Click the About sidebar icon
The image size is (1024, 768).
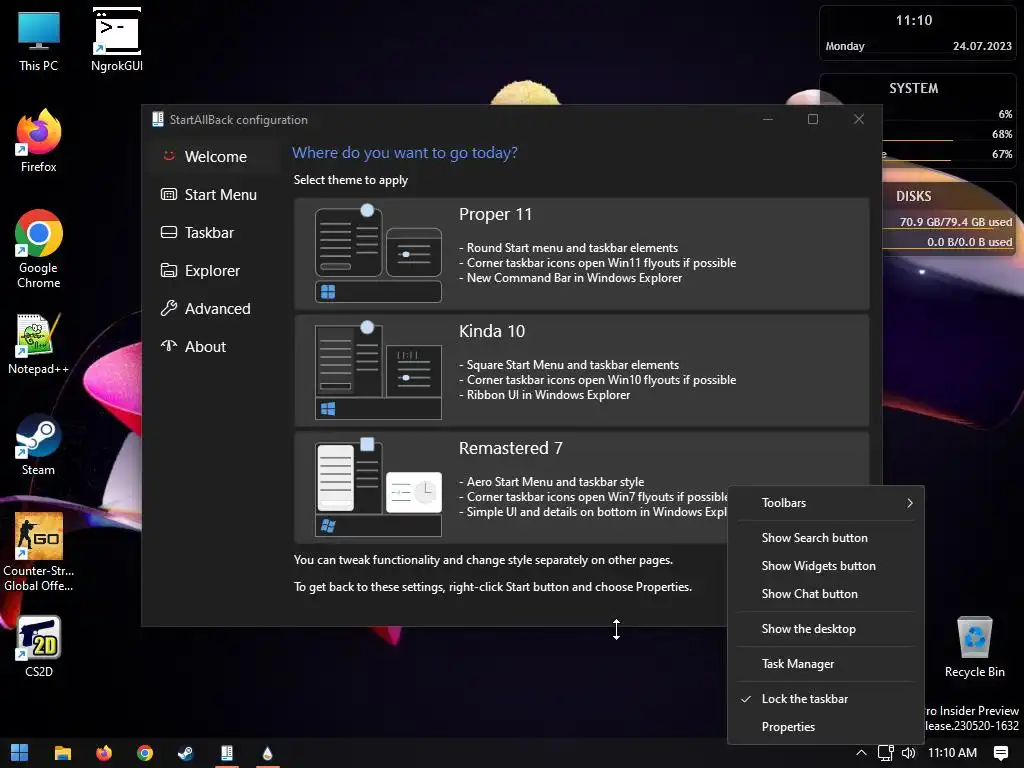coord(168,346)
